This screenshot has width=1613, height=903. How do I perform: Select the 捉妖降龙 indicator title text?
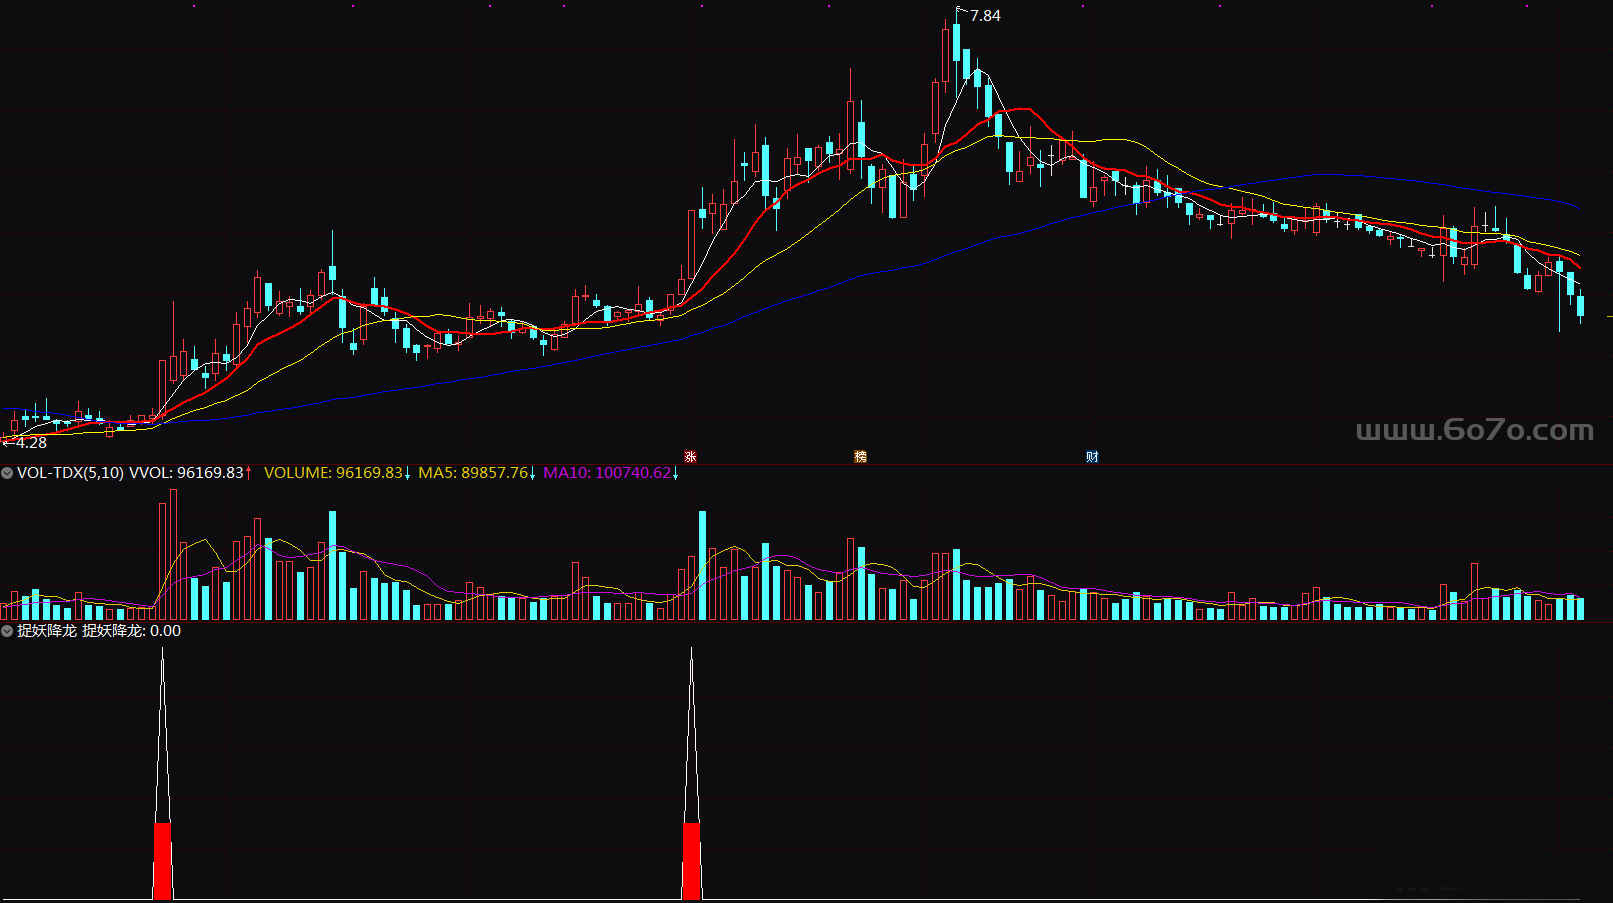(x=47, y=631)
